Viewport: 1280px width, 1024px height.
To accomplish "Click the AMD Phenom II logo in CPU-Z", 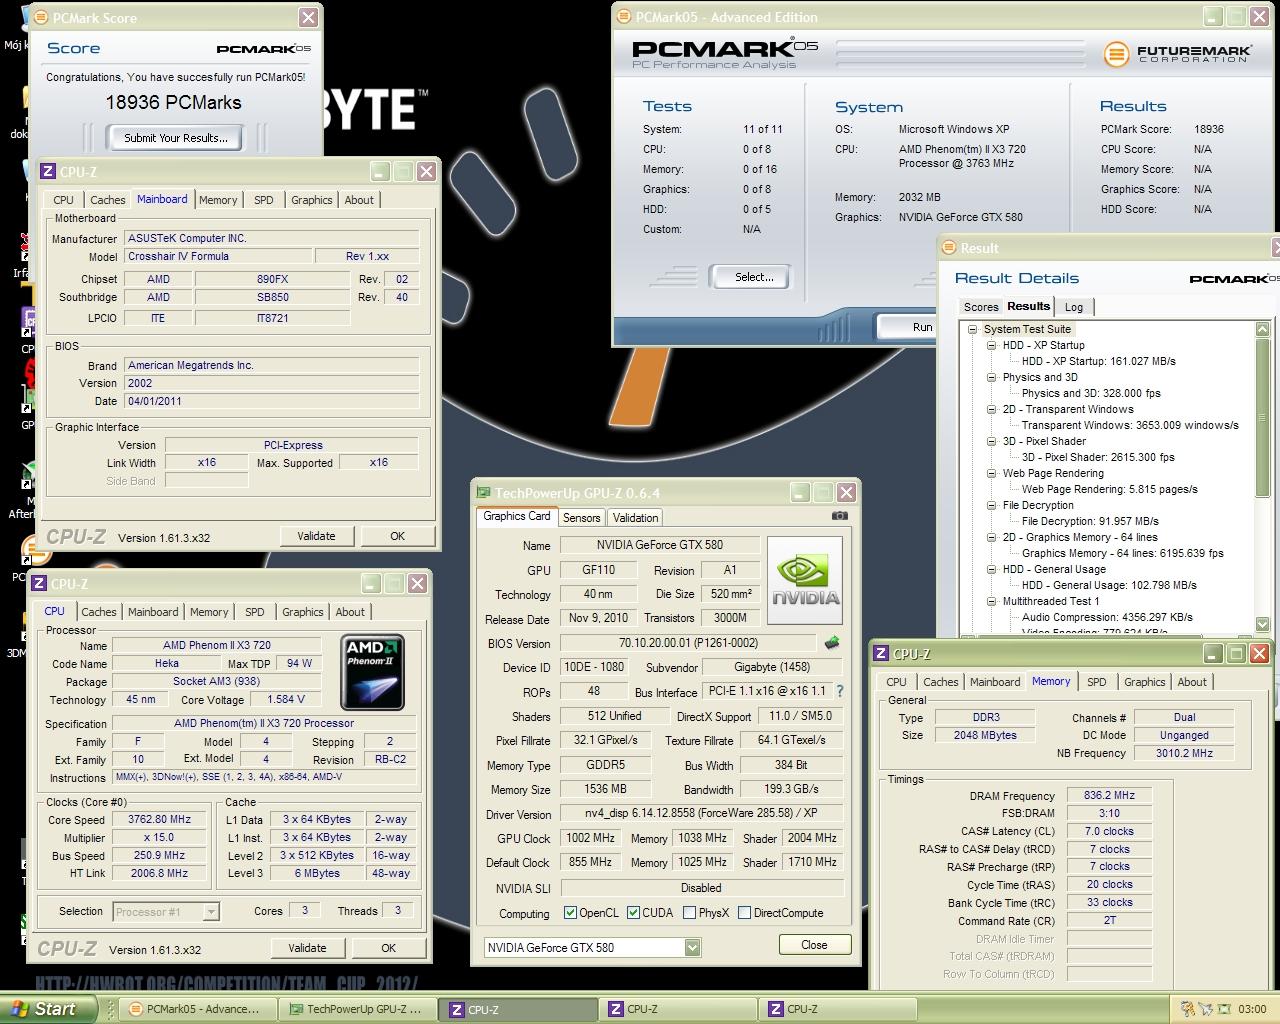I will point(372,672).
